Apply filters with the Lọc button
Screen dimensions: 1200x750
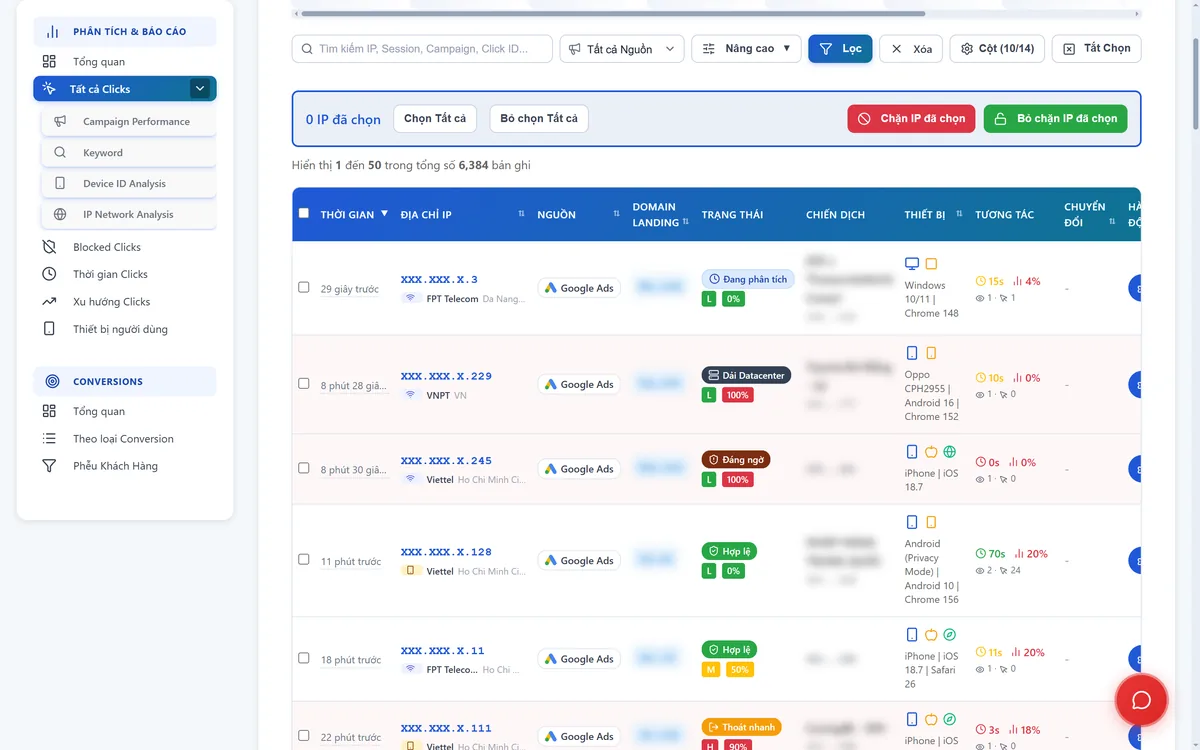[x=840, y=49]
